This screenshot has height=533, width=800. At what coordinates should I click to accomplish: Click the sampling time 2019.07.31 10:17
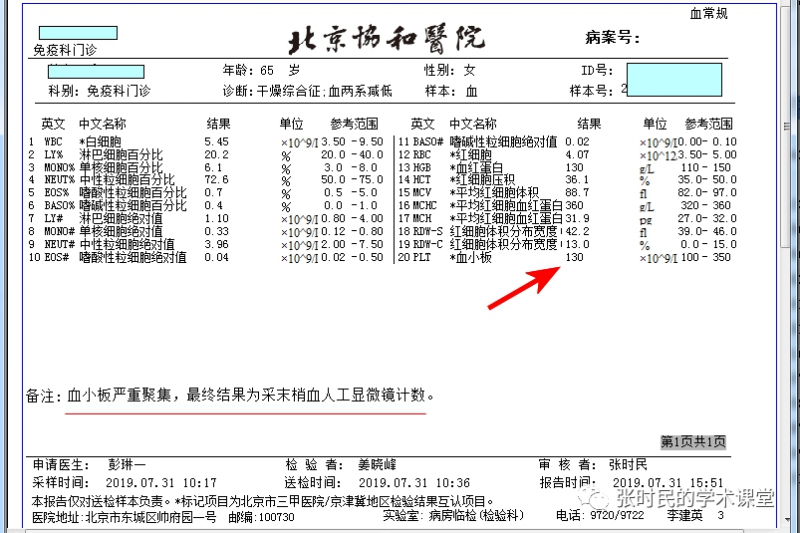161,483
